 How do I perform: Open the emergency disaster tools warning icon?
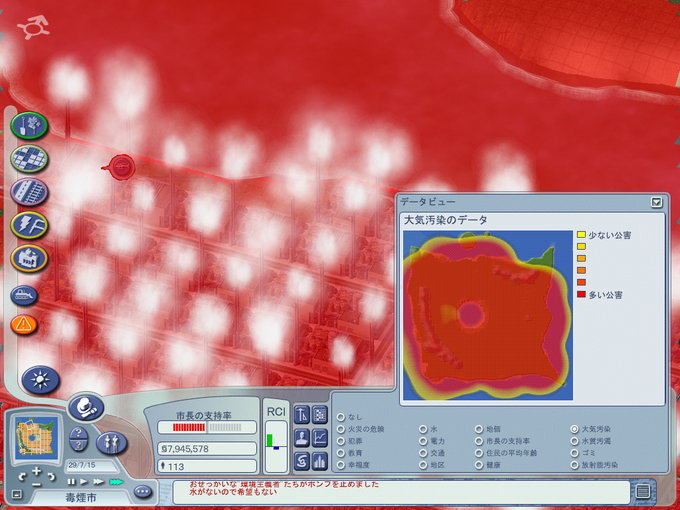point(24,324)
